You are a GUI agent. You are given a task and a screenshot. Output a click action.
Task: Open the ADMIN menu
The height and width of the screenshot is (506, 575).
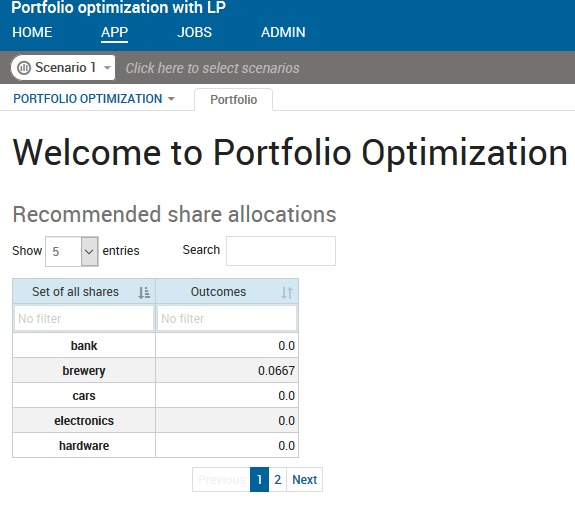pos(283,32)
